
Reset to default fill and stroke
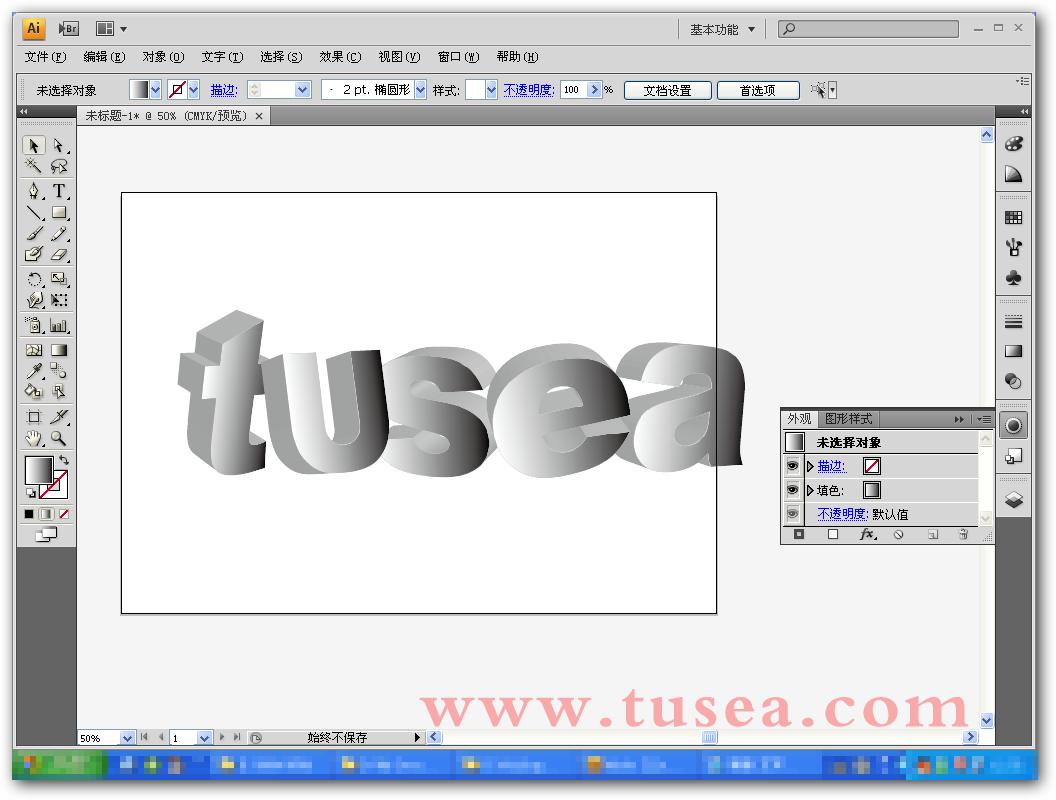point(30,493)
